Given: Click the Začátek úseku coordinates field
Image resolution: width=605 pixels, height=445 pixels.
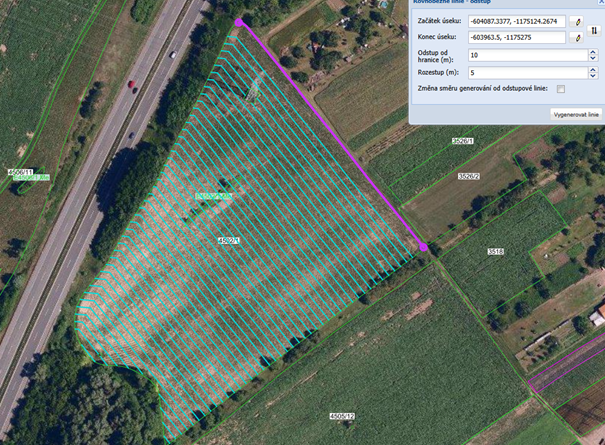Looking at the screenshot, I should [517, 22].
